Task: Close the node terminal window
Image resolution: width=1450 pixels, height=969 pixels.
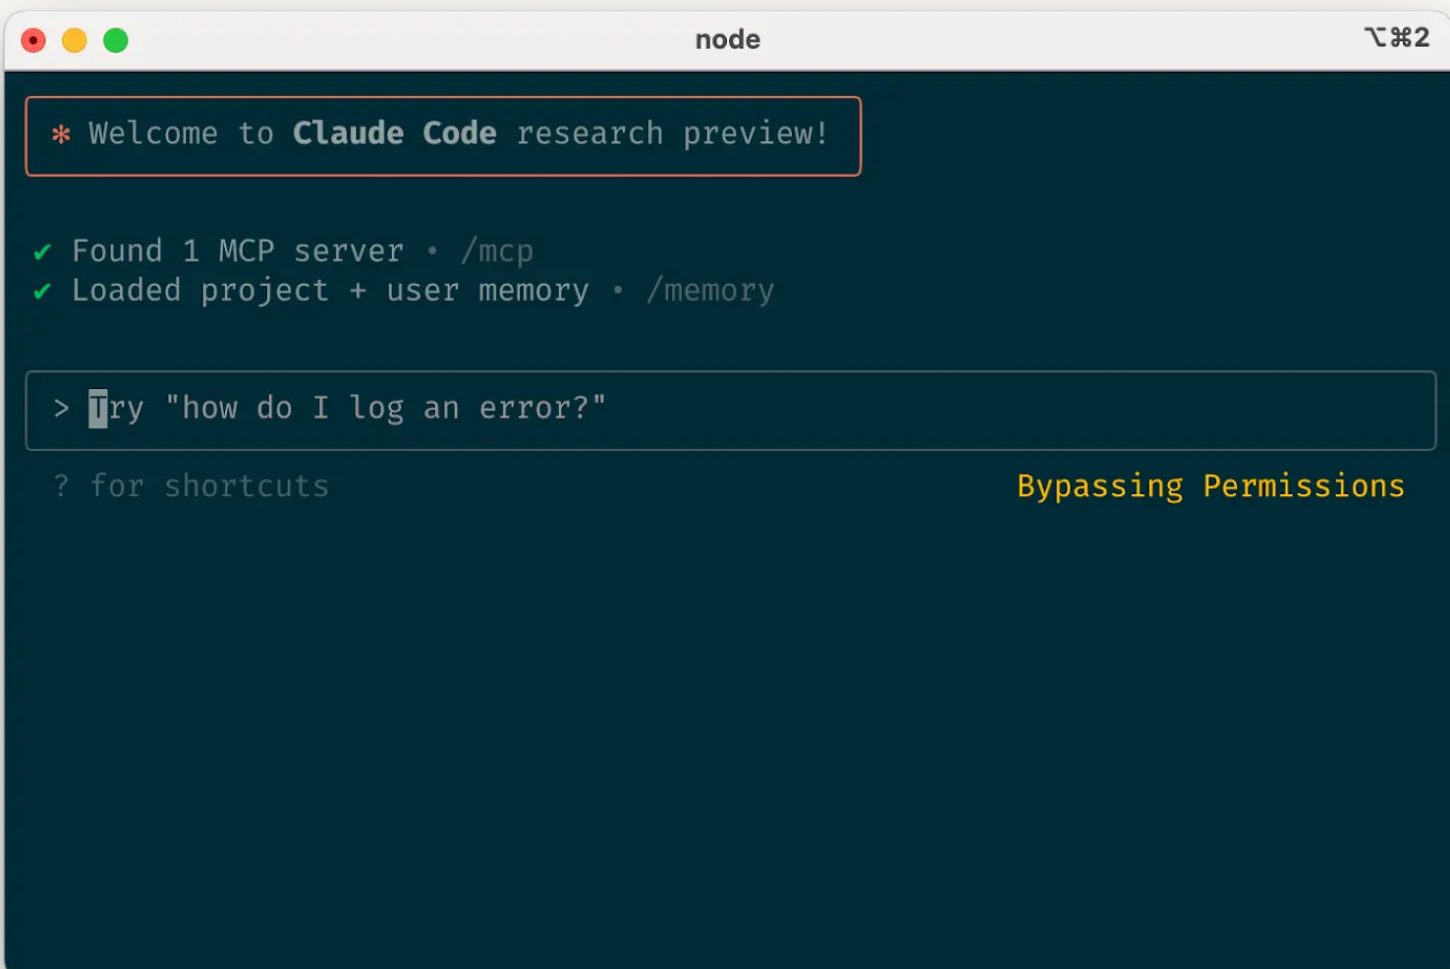Action: click(33, 40)
